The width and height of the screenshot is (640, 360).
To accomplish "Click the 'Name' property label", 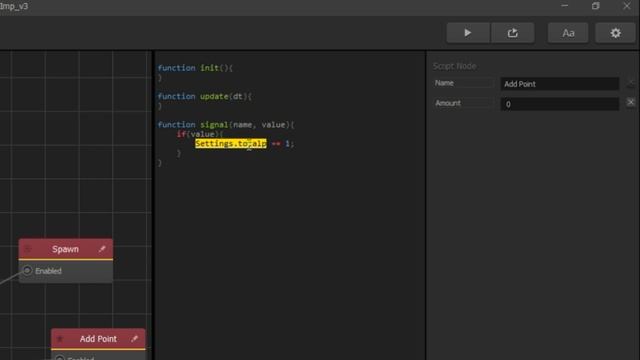I will (444, 83).
